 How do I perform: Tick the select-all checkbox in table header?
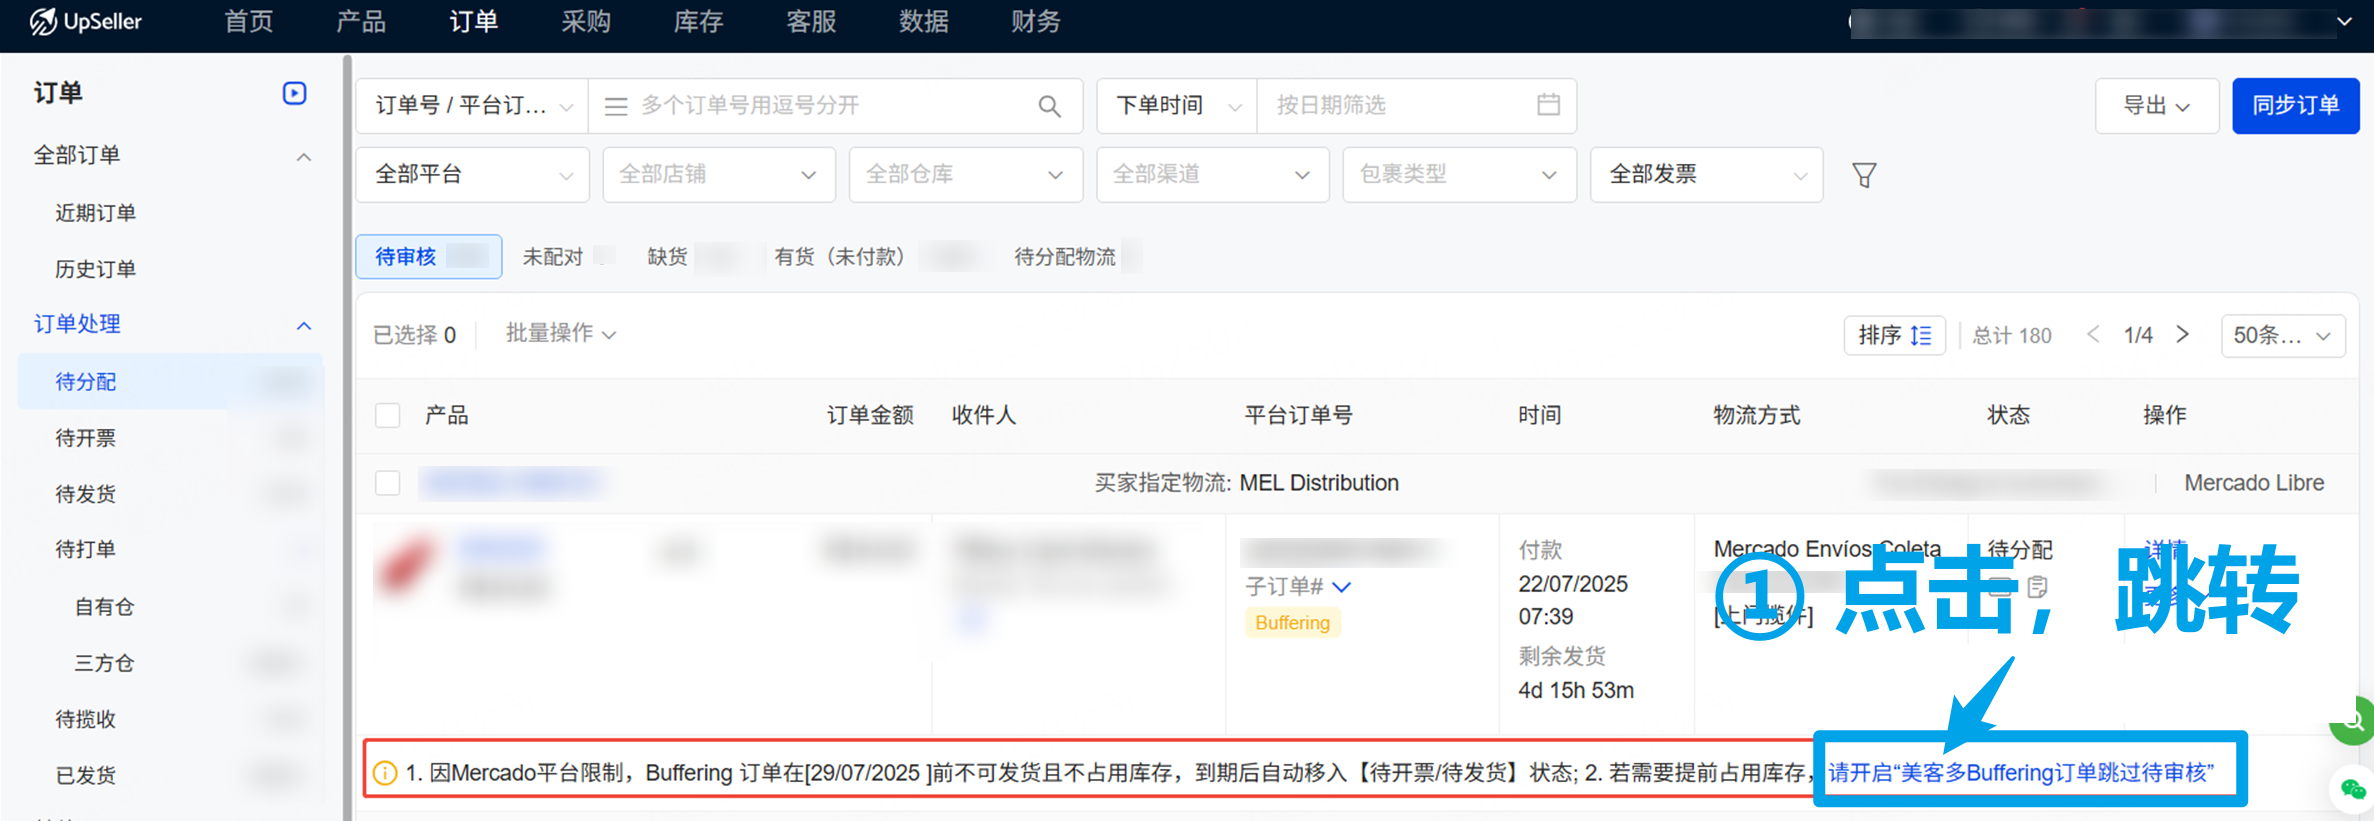pyautogui.click(x=388, y=415)
